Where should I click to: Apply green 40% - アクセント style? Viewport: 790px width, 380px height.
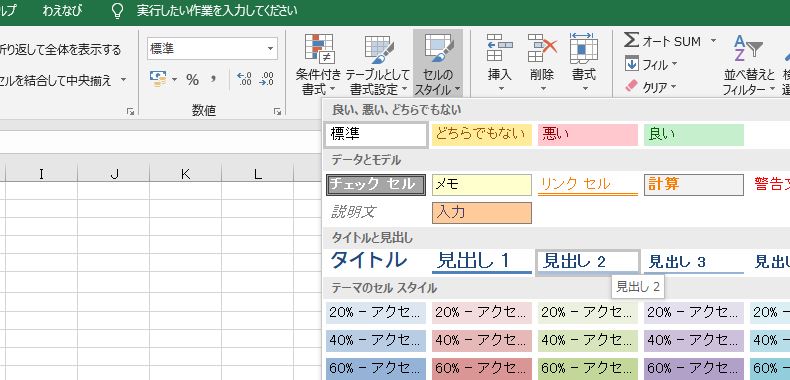587,341
